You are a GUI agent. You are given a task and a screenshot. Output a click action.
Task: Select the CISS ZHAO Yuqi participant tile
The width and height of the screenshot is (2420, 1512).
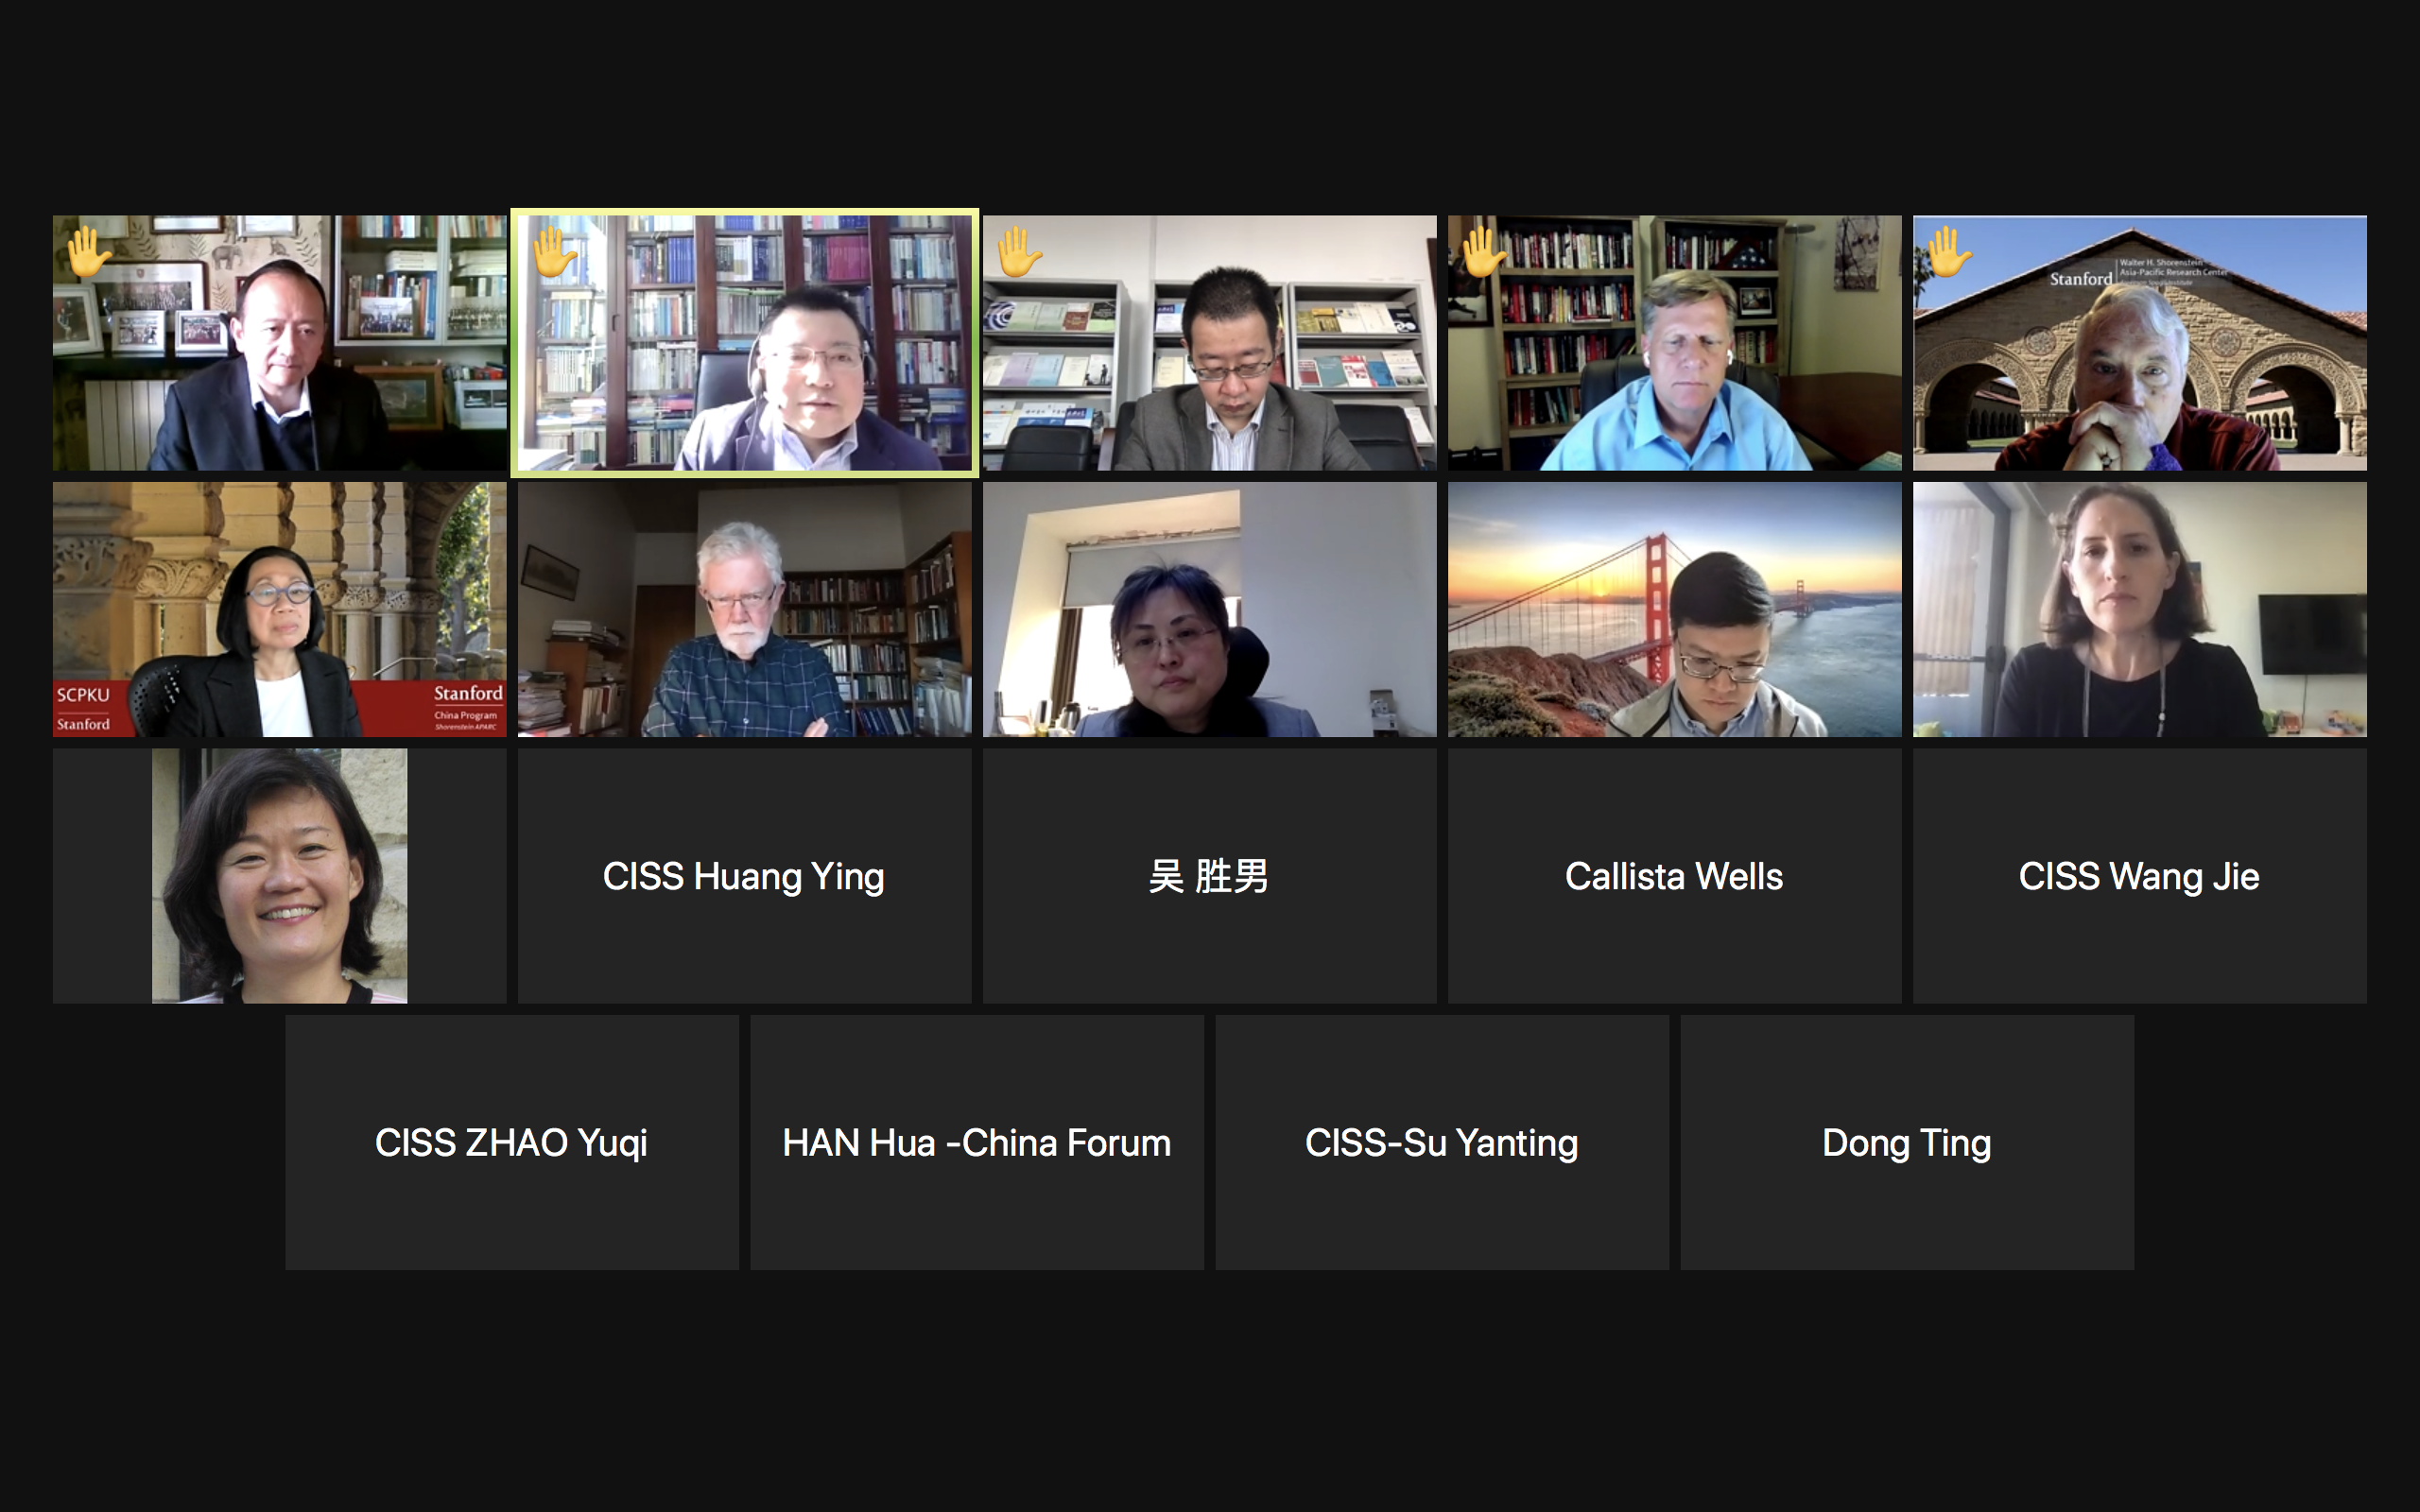[x=512, y=1142]
